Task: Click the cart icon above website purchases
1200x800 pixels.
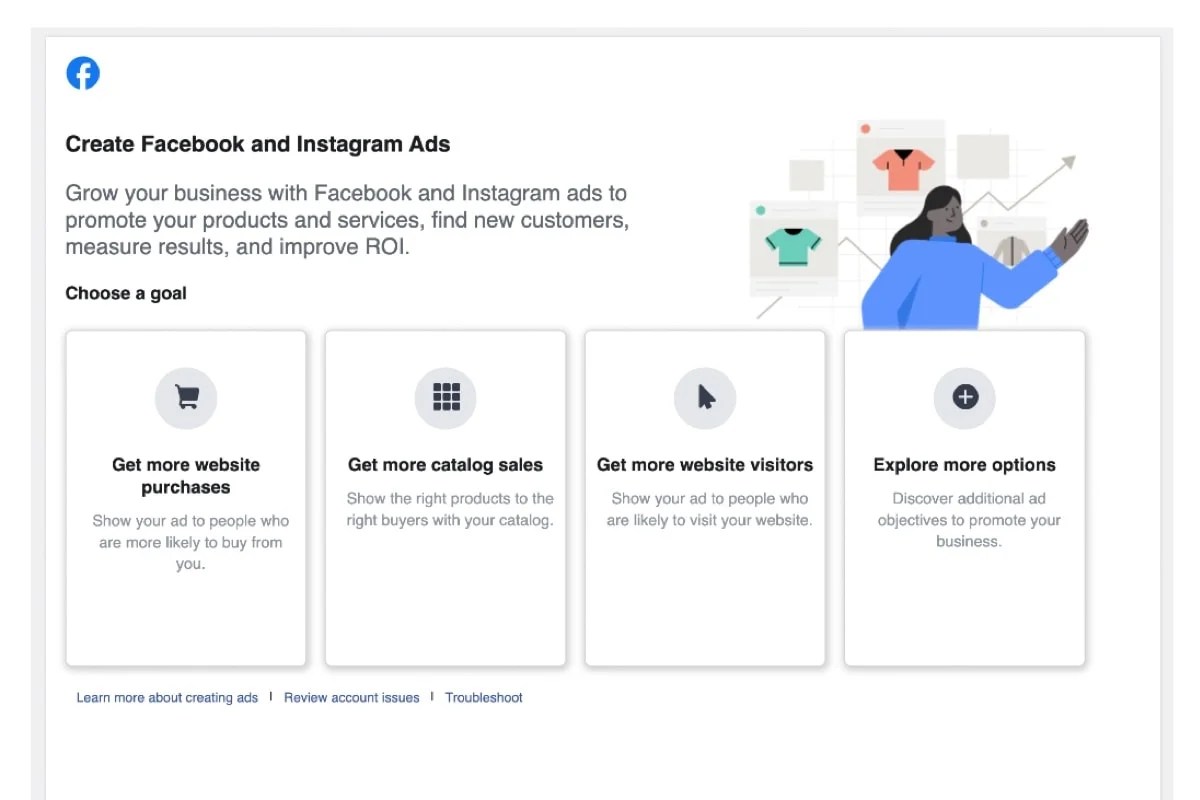Action: (x=186, y=397)
